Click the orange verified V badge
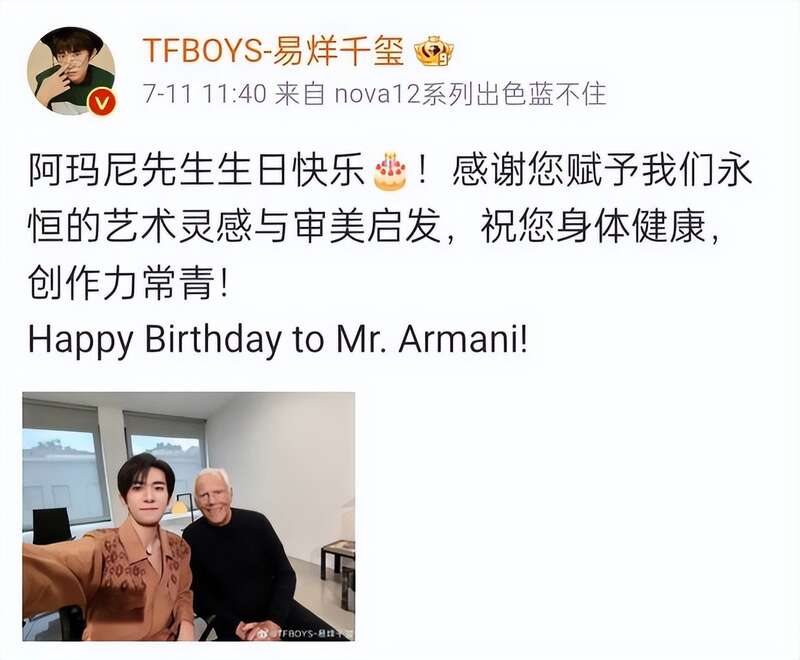 (102, 104)
